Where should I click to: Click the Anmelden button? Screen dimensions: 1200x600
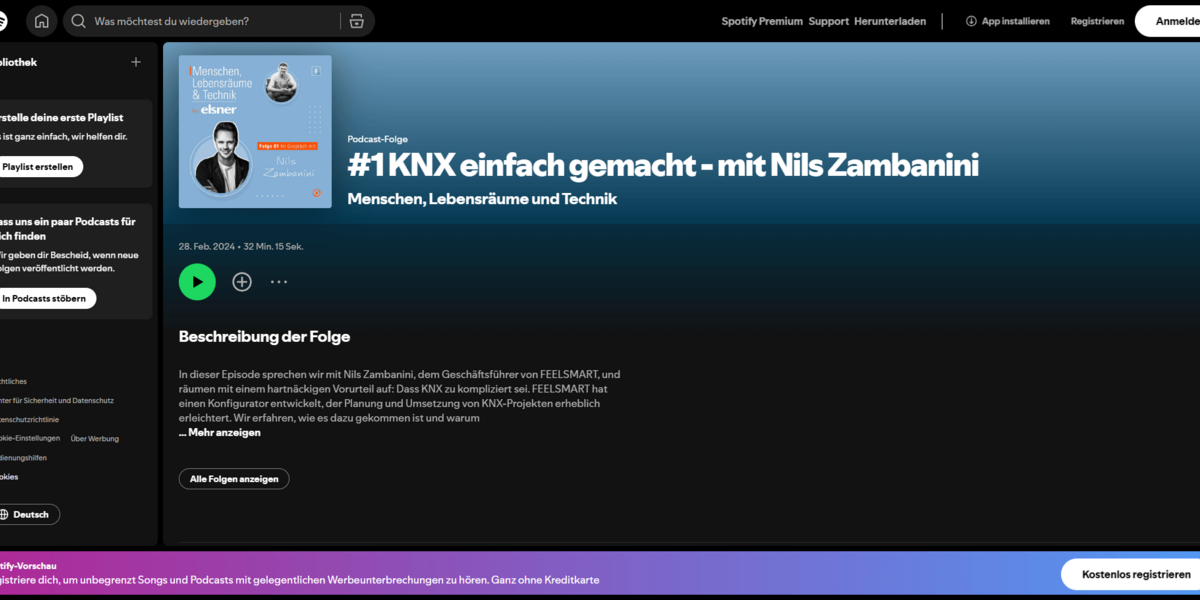tap(1168, 21)
